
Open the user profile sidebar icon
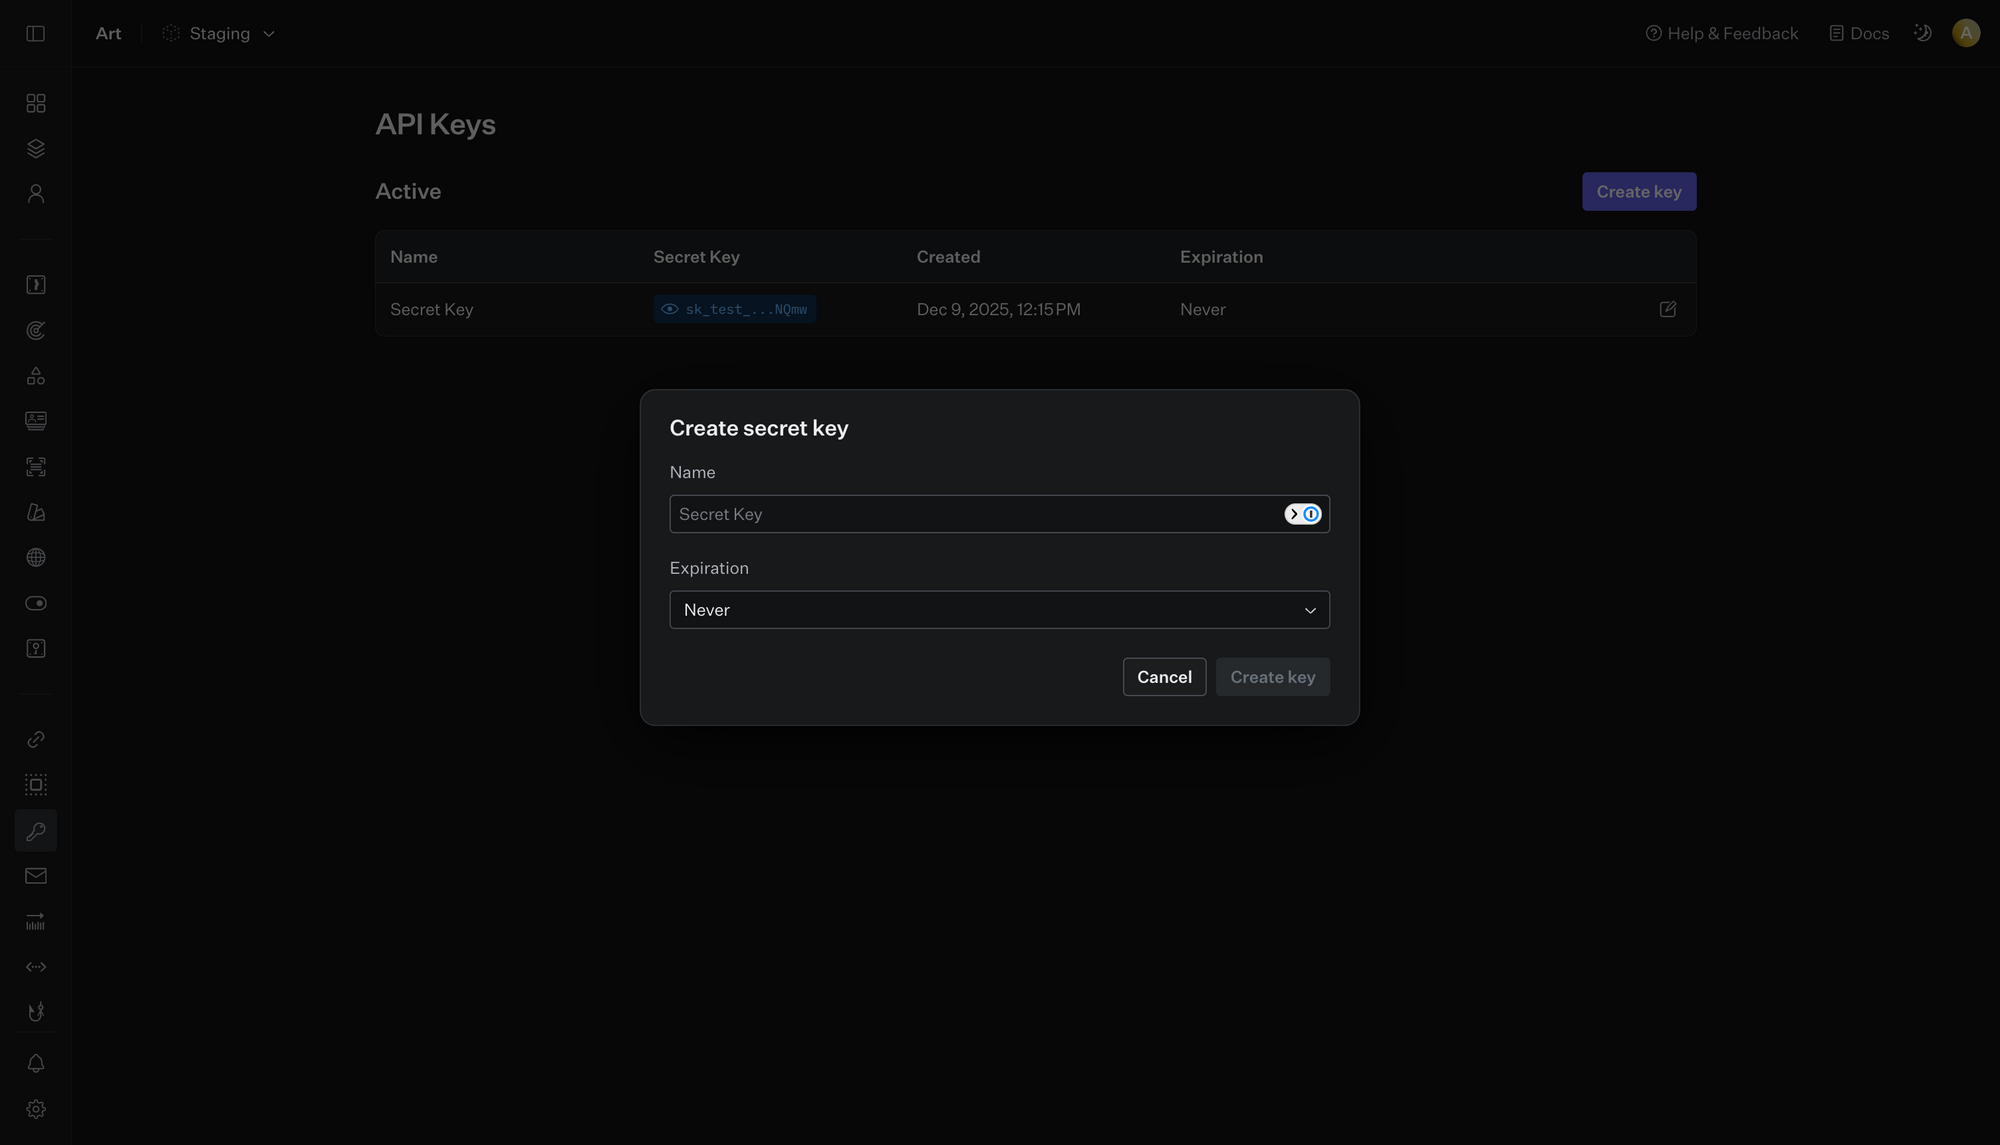click(x=36, y=194)
